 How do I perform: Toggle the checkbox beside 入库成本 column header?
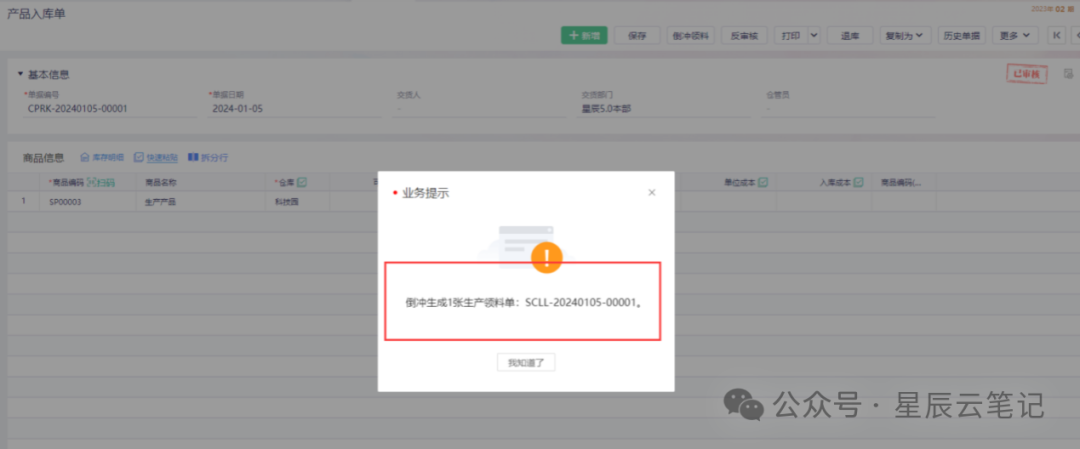click(858, 182)
